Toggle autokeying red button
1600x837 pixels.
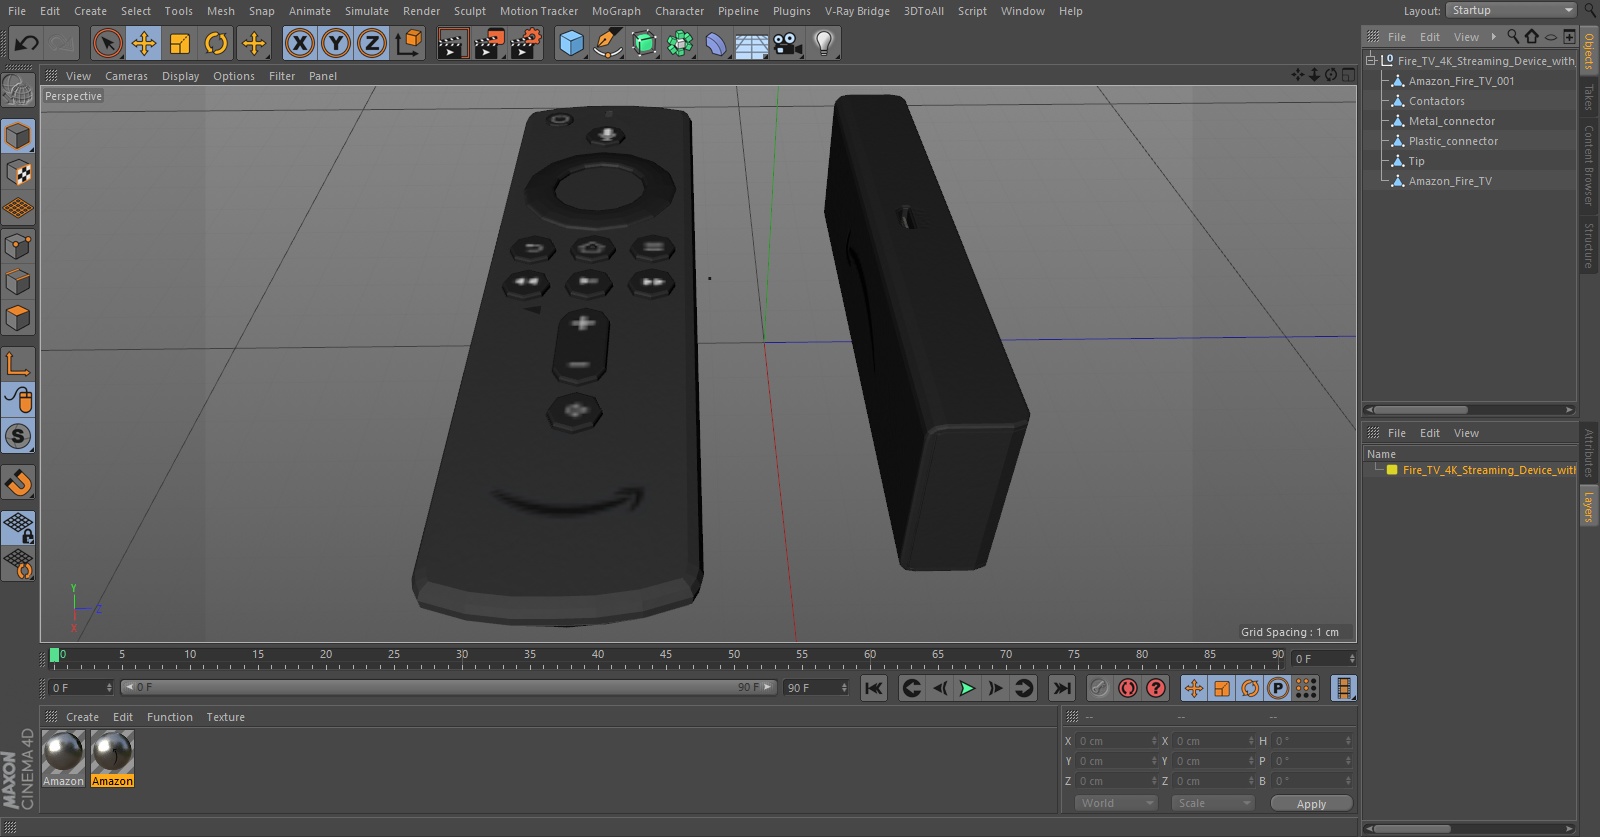pos(1128,688)
